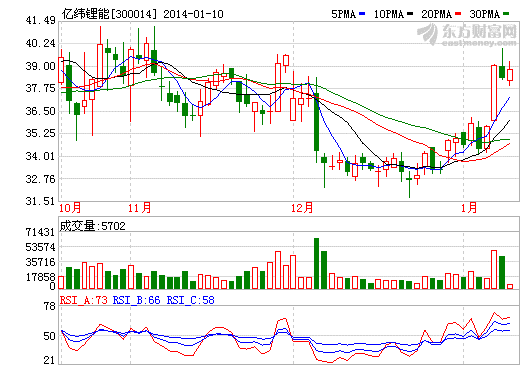Click the date 2014-01-10 in the header
520x365 pixels.
tap(193, 14)
